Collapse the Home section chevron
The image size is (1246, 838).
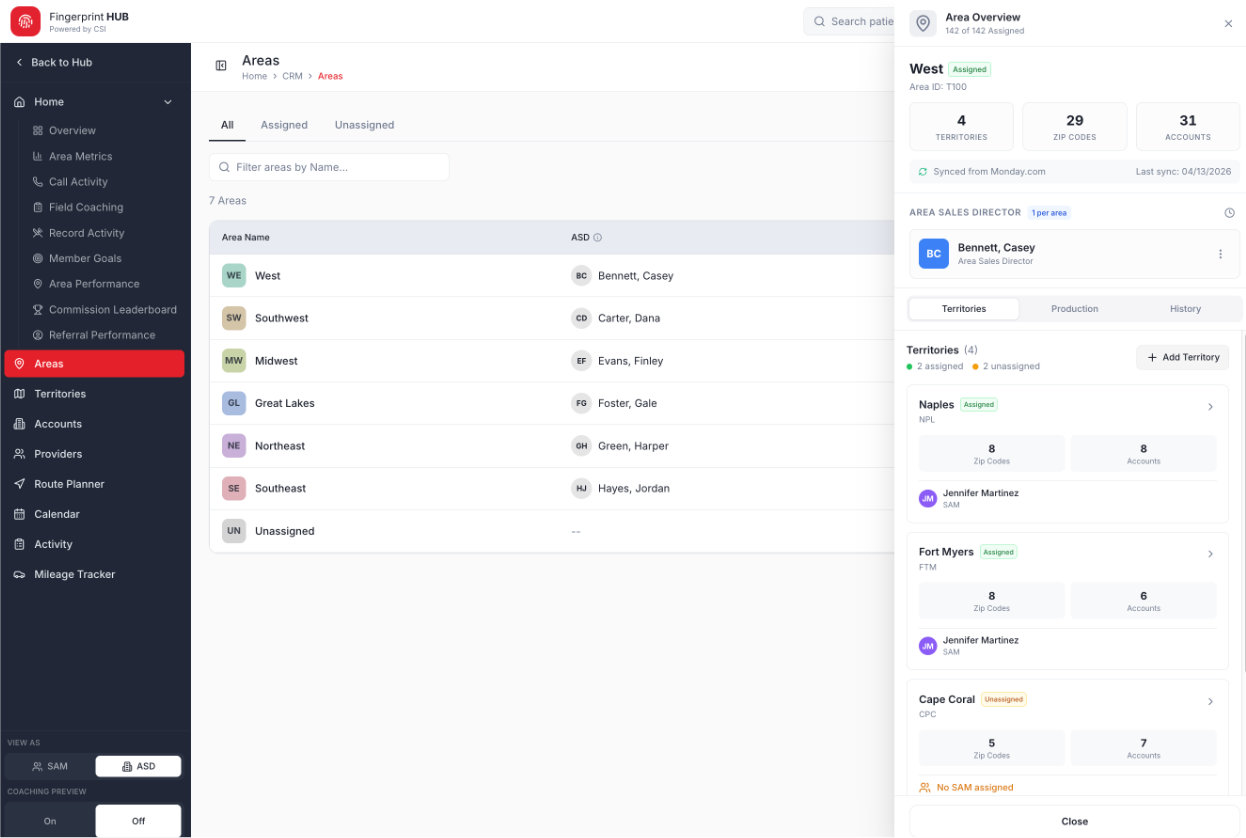tap(168, 102)
